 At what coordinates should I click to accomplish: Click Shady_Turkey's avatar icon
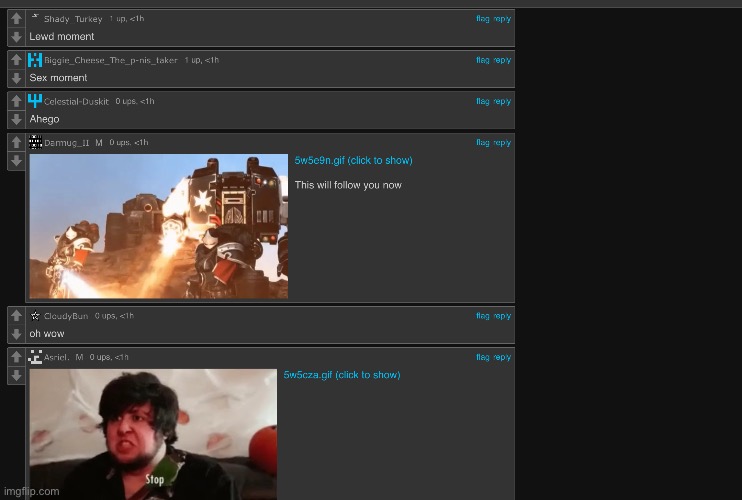[x=35, y=18]
